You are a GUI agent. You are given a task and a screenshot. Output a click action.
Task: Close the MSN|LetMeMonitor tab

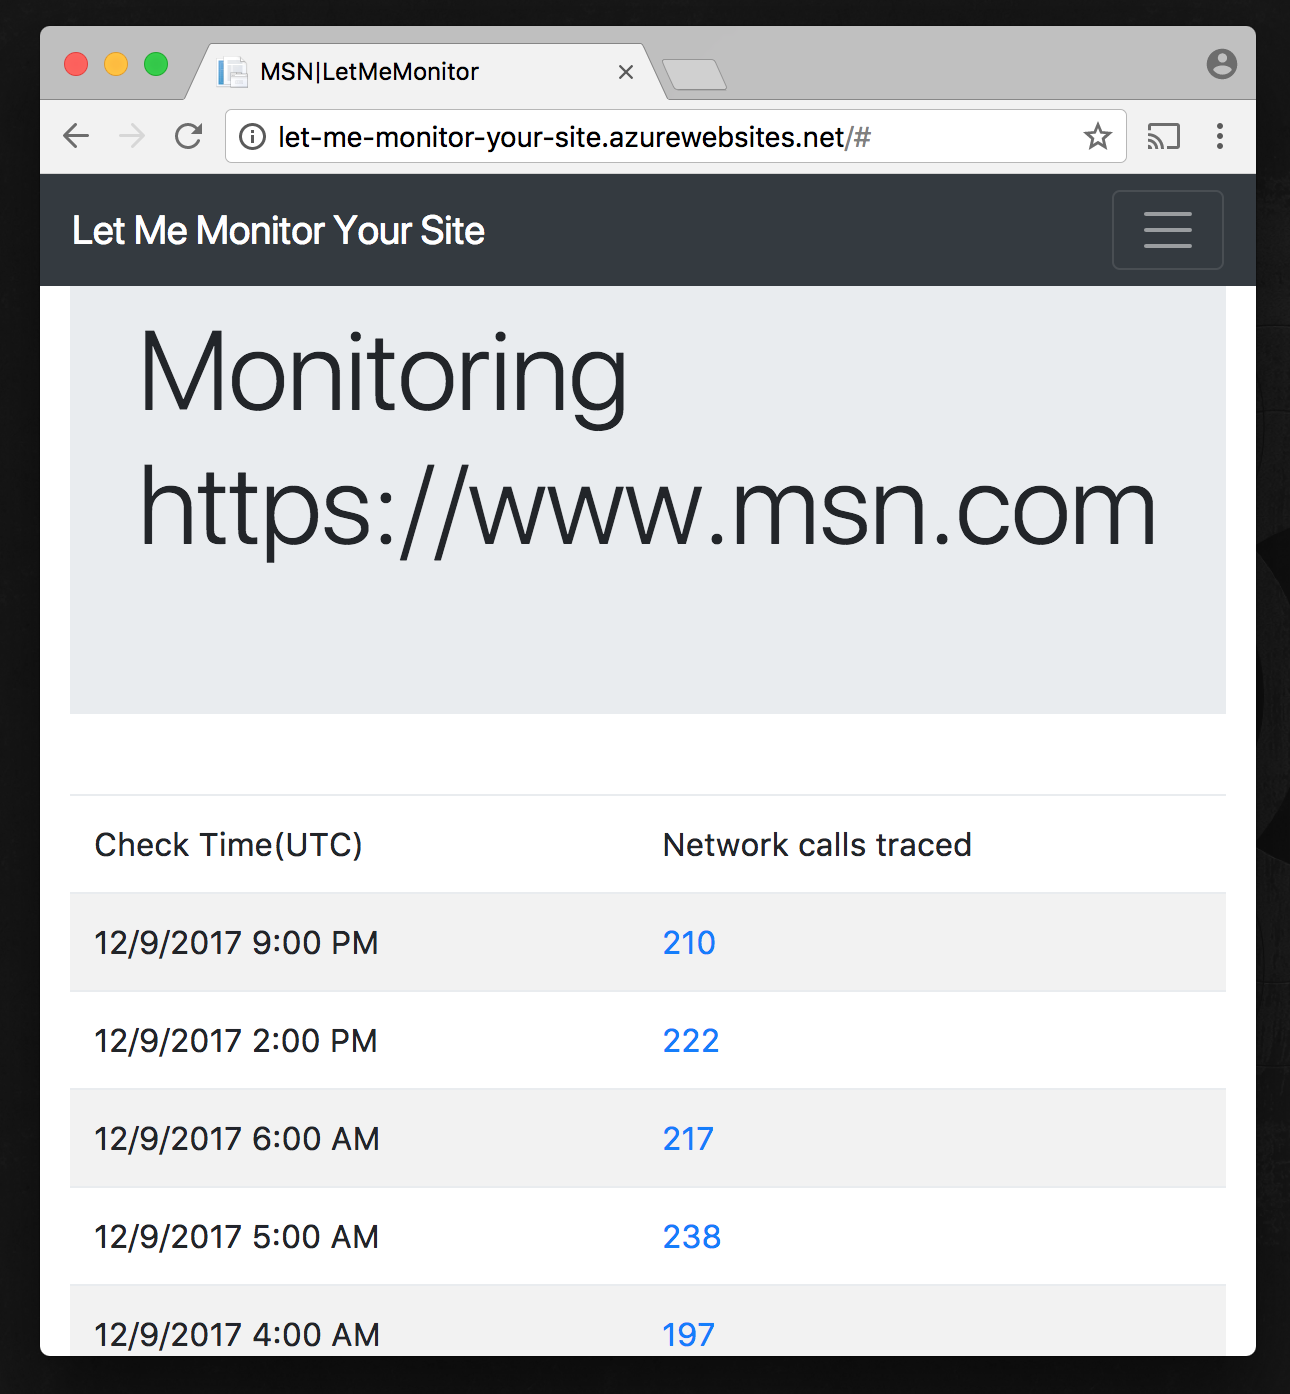(626, 72)
